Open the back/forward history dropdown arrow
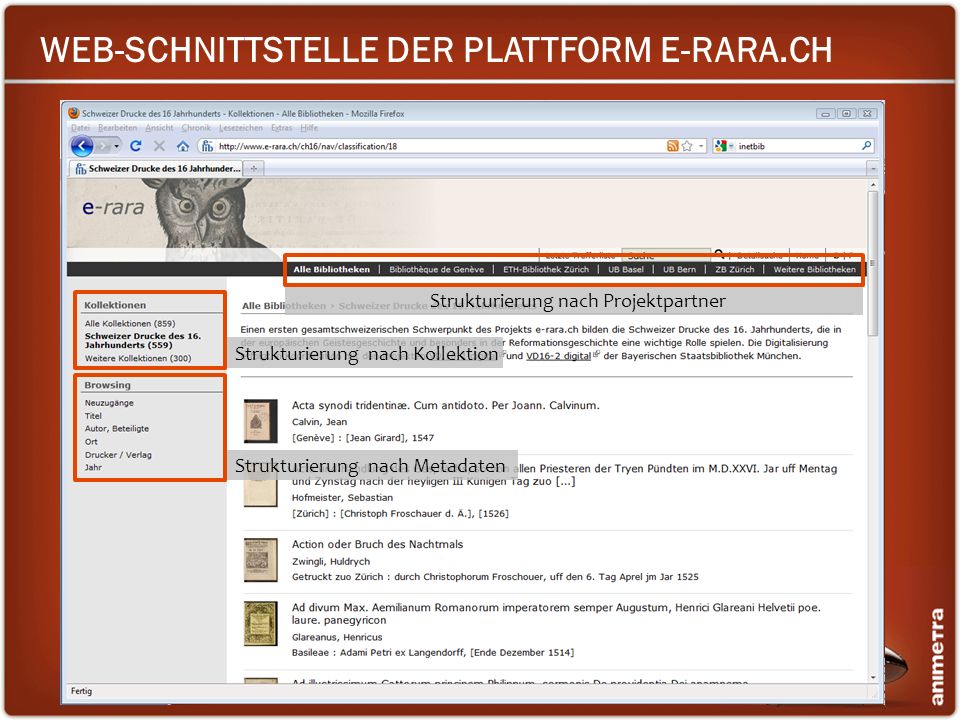The width and height of the screenshot is (960, 720). point(116,146)
